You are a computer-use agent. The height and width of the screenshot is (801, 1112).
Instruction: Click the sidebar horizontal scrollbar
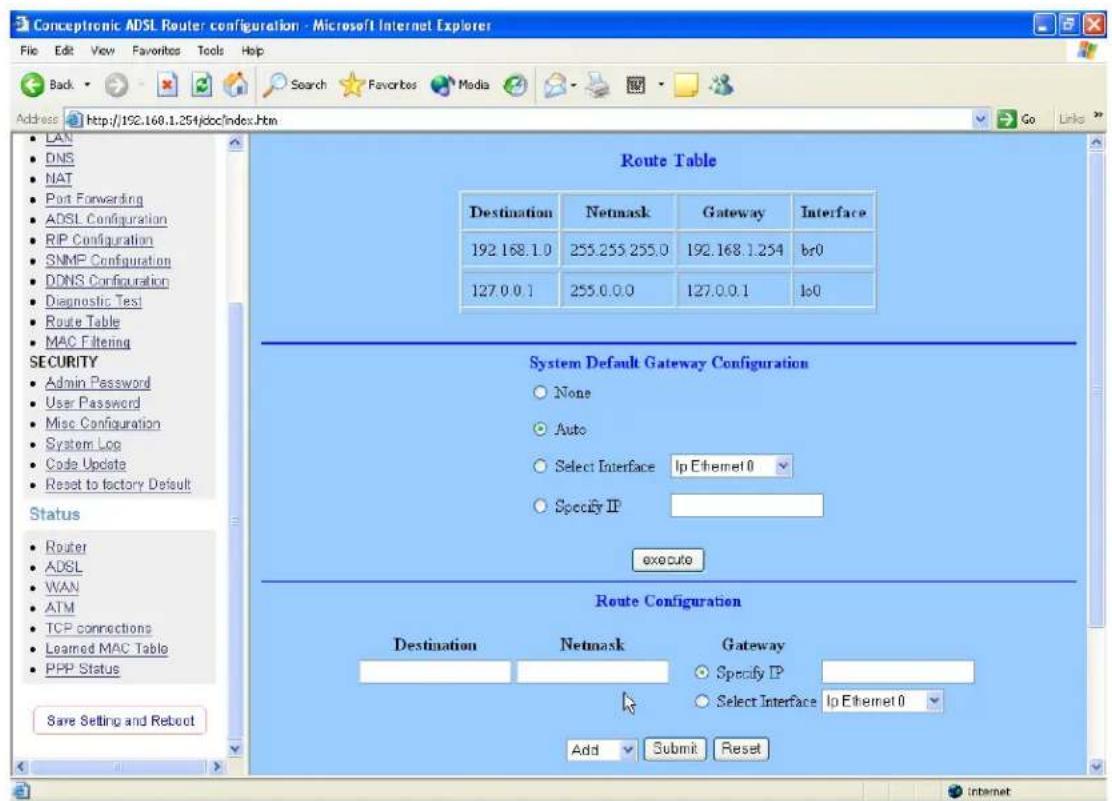118,767
